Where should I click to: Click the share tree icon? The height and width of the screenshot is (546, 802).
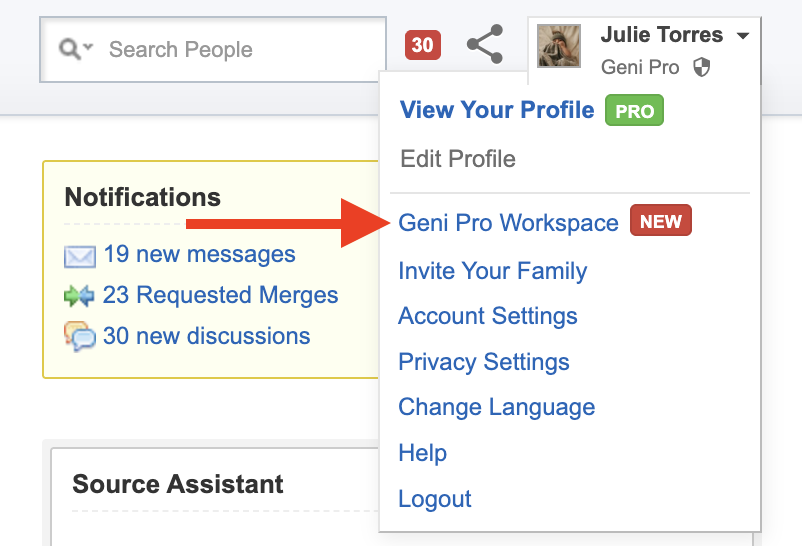click(485, 46)
